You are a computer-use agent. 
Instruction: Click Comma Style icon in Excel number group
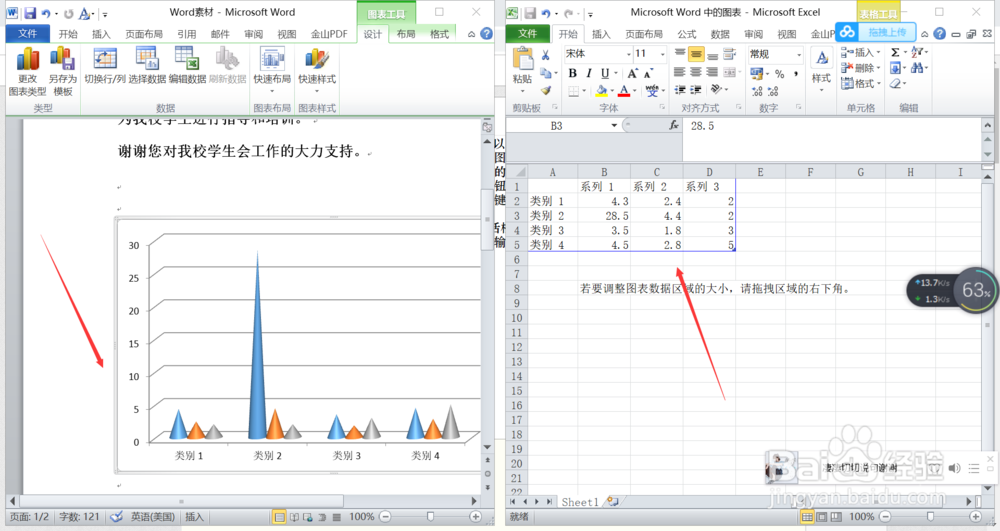click(x=796, y=74)
